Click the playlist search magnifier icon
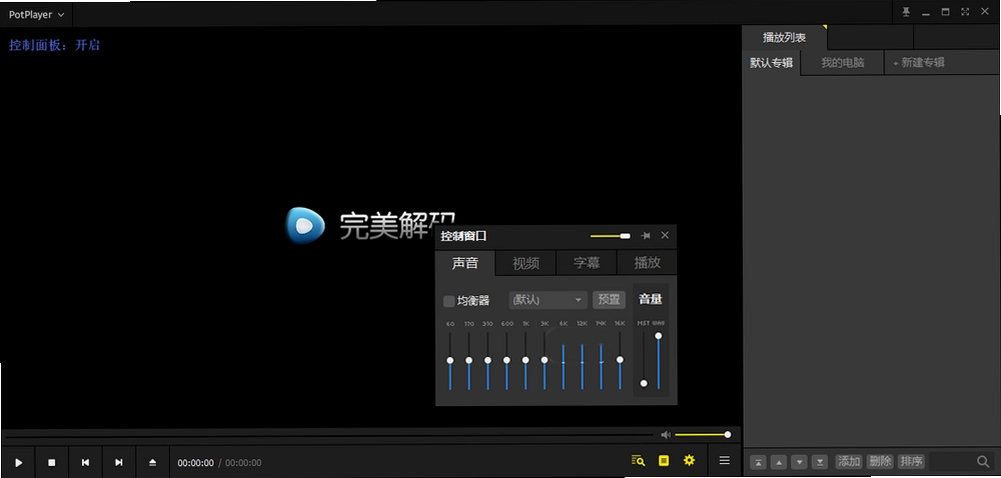The image size is (1001, 478). (x=983, y=461)
